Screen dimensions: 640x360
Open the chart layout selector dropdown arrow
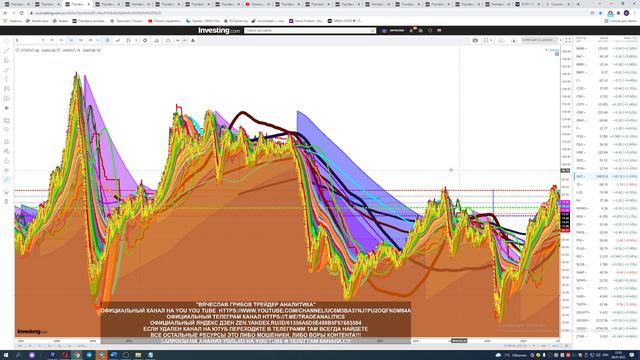tap(491, 40)
